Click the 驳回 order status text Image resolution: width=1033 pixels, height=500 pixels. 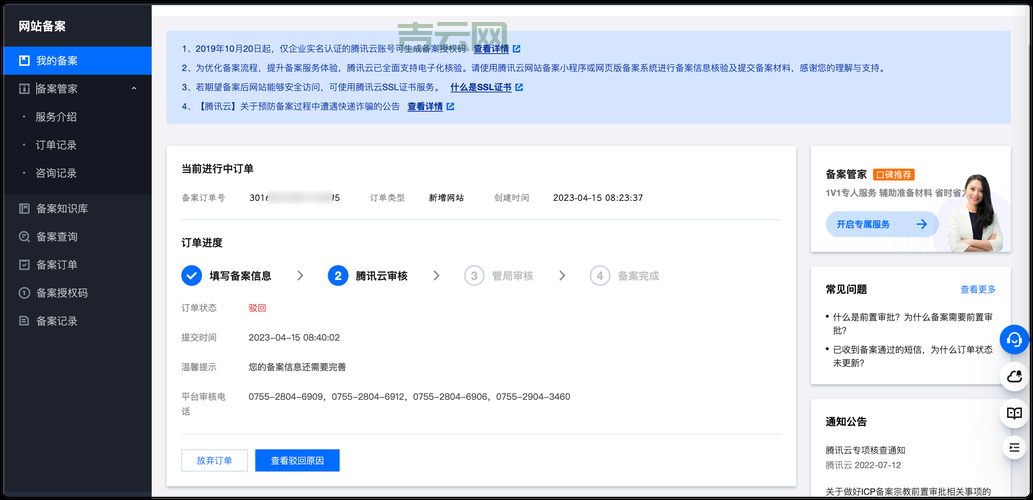coord(257,308)
